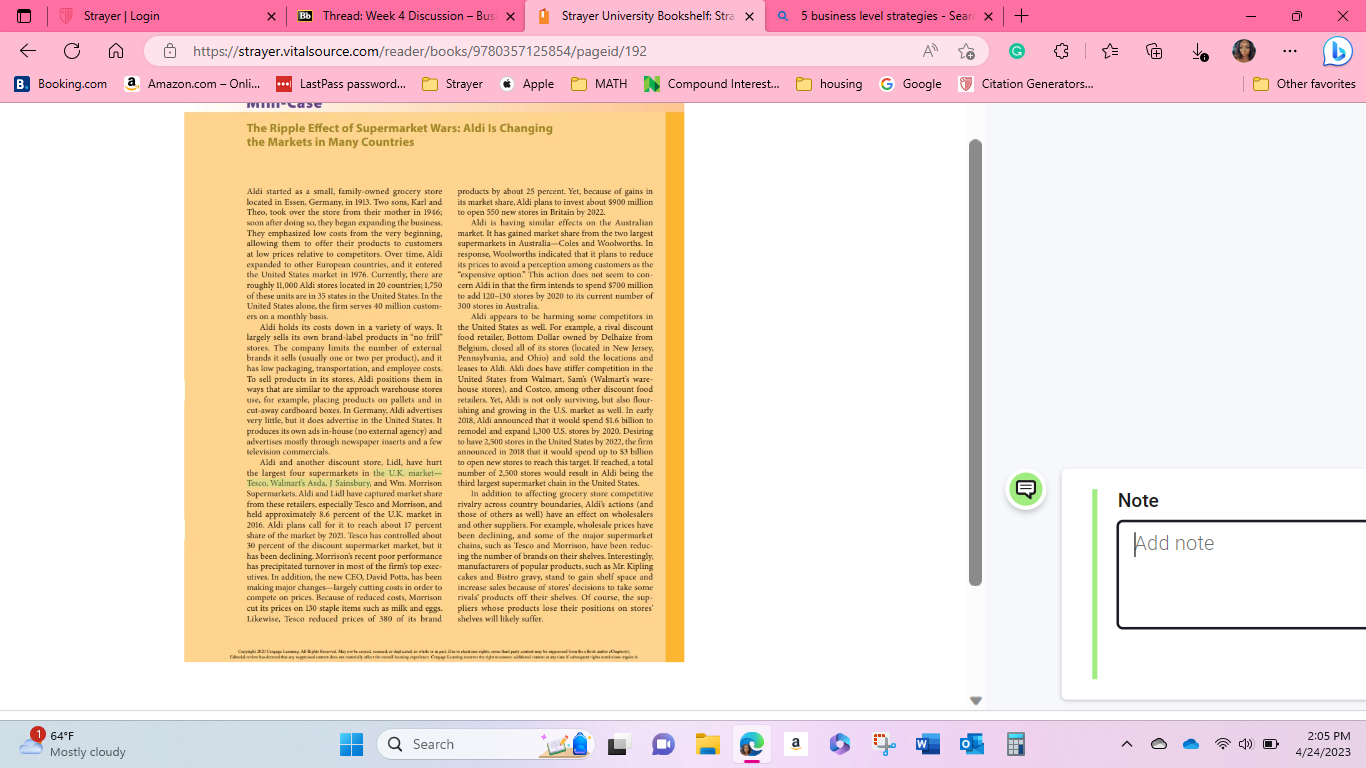Open the browser profile avatar
The image size is (1366, 768).
[x=1244, y=51]
